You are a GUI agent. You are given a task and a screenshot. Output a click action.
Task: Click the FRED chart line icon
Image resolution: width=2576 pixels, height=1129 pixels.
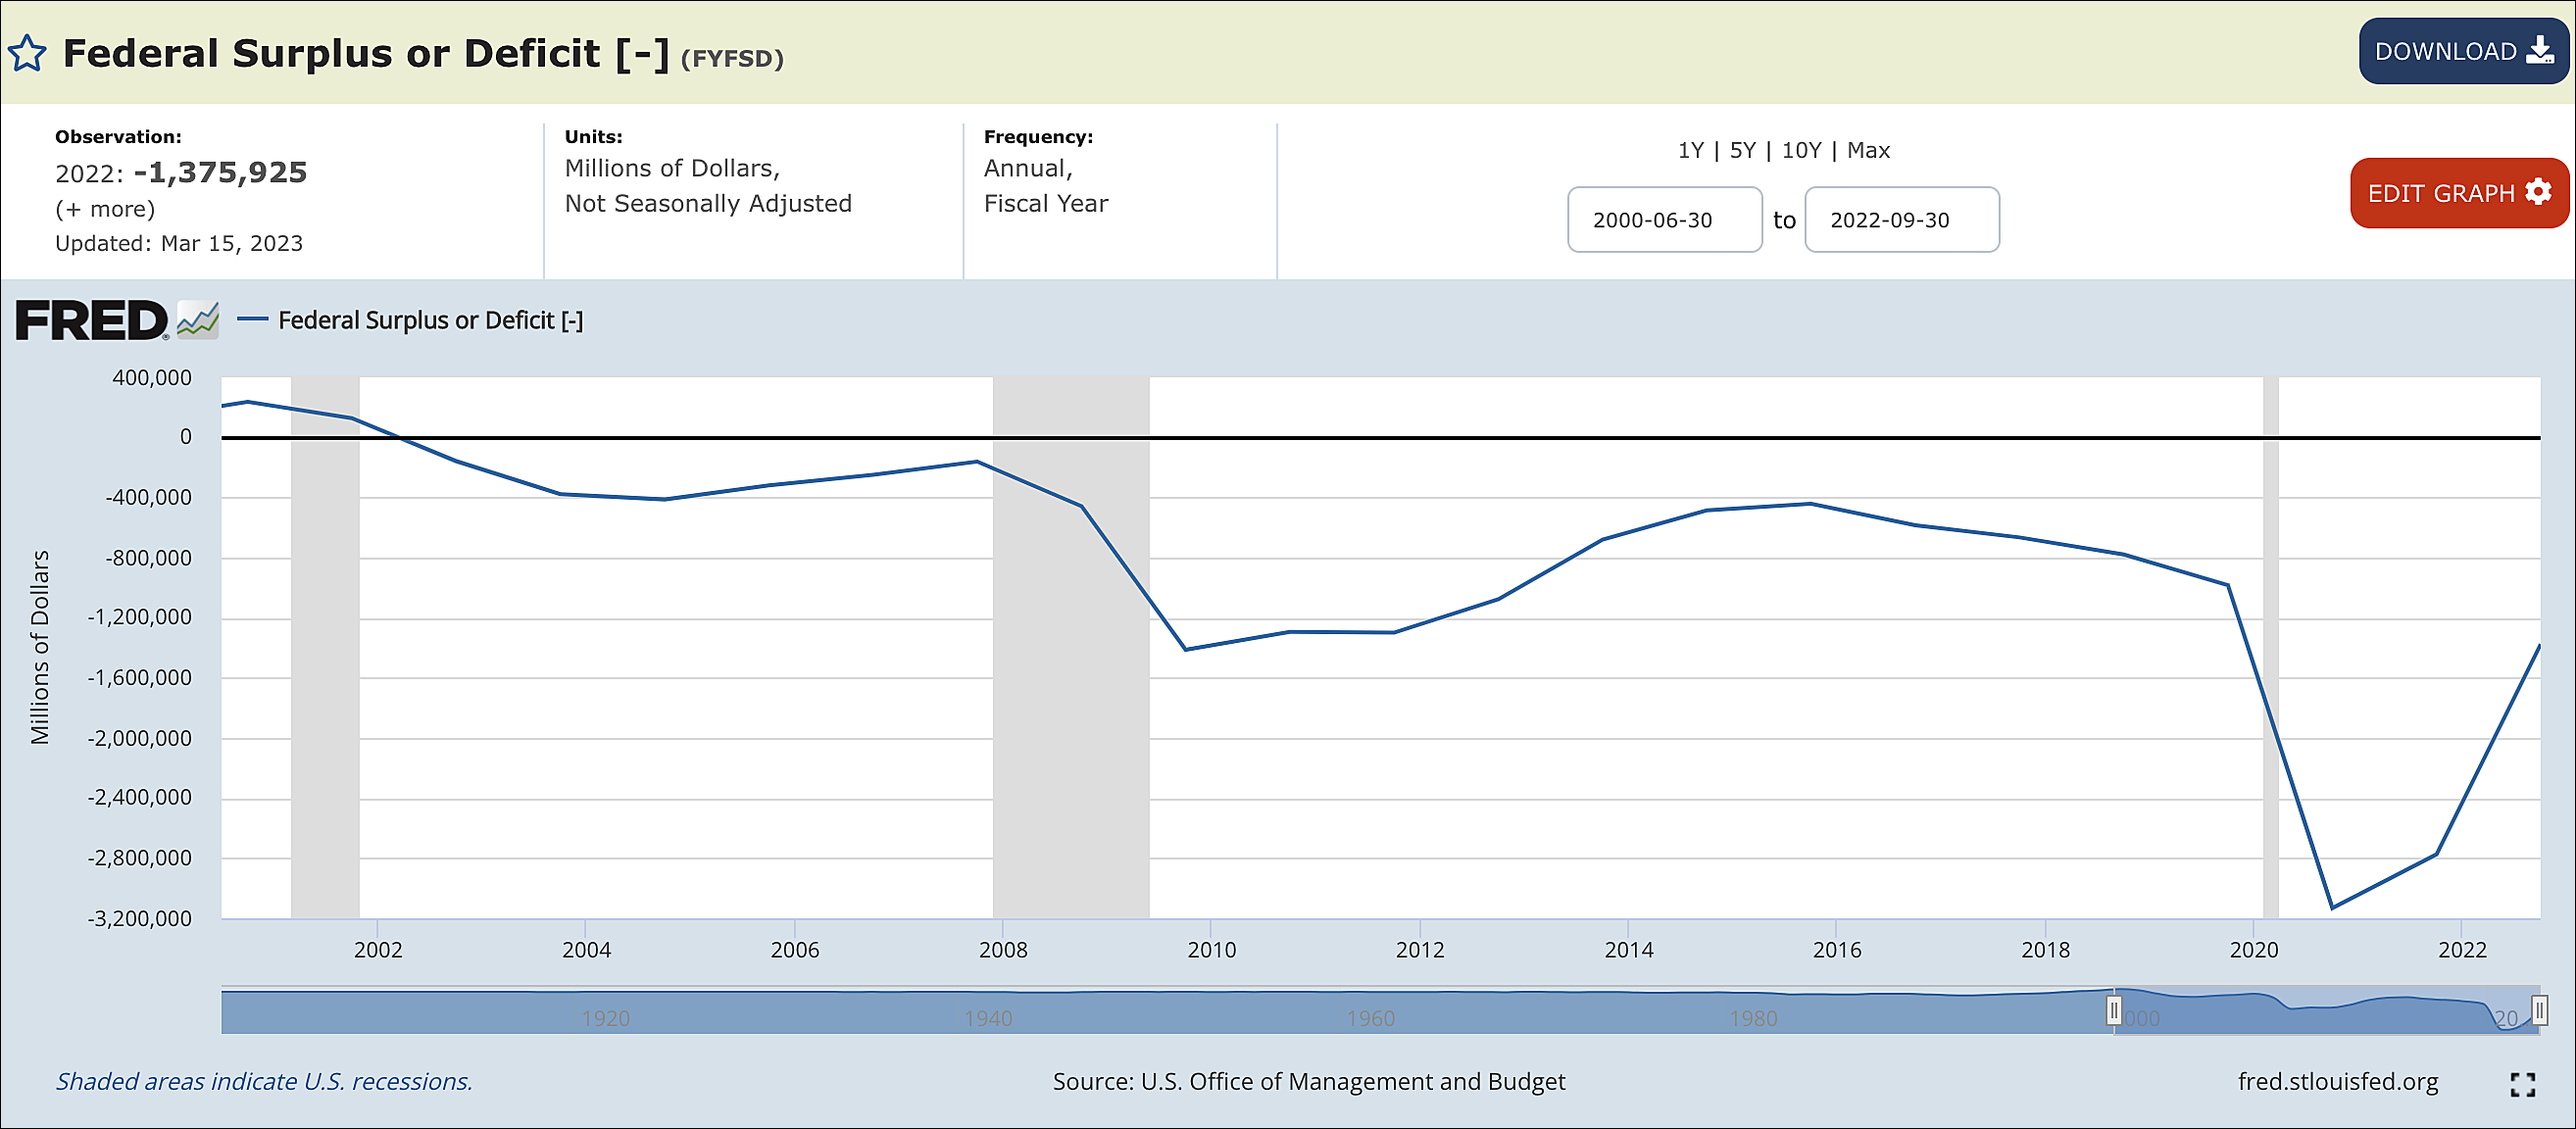[198, 320]
